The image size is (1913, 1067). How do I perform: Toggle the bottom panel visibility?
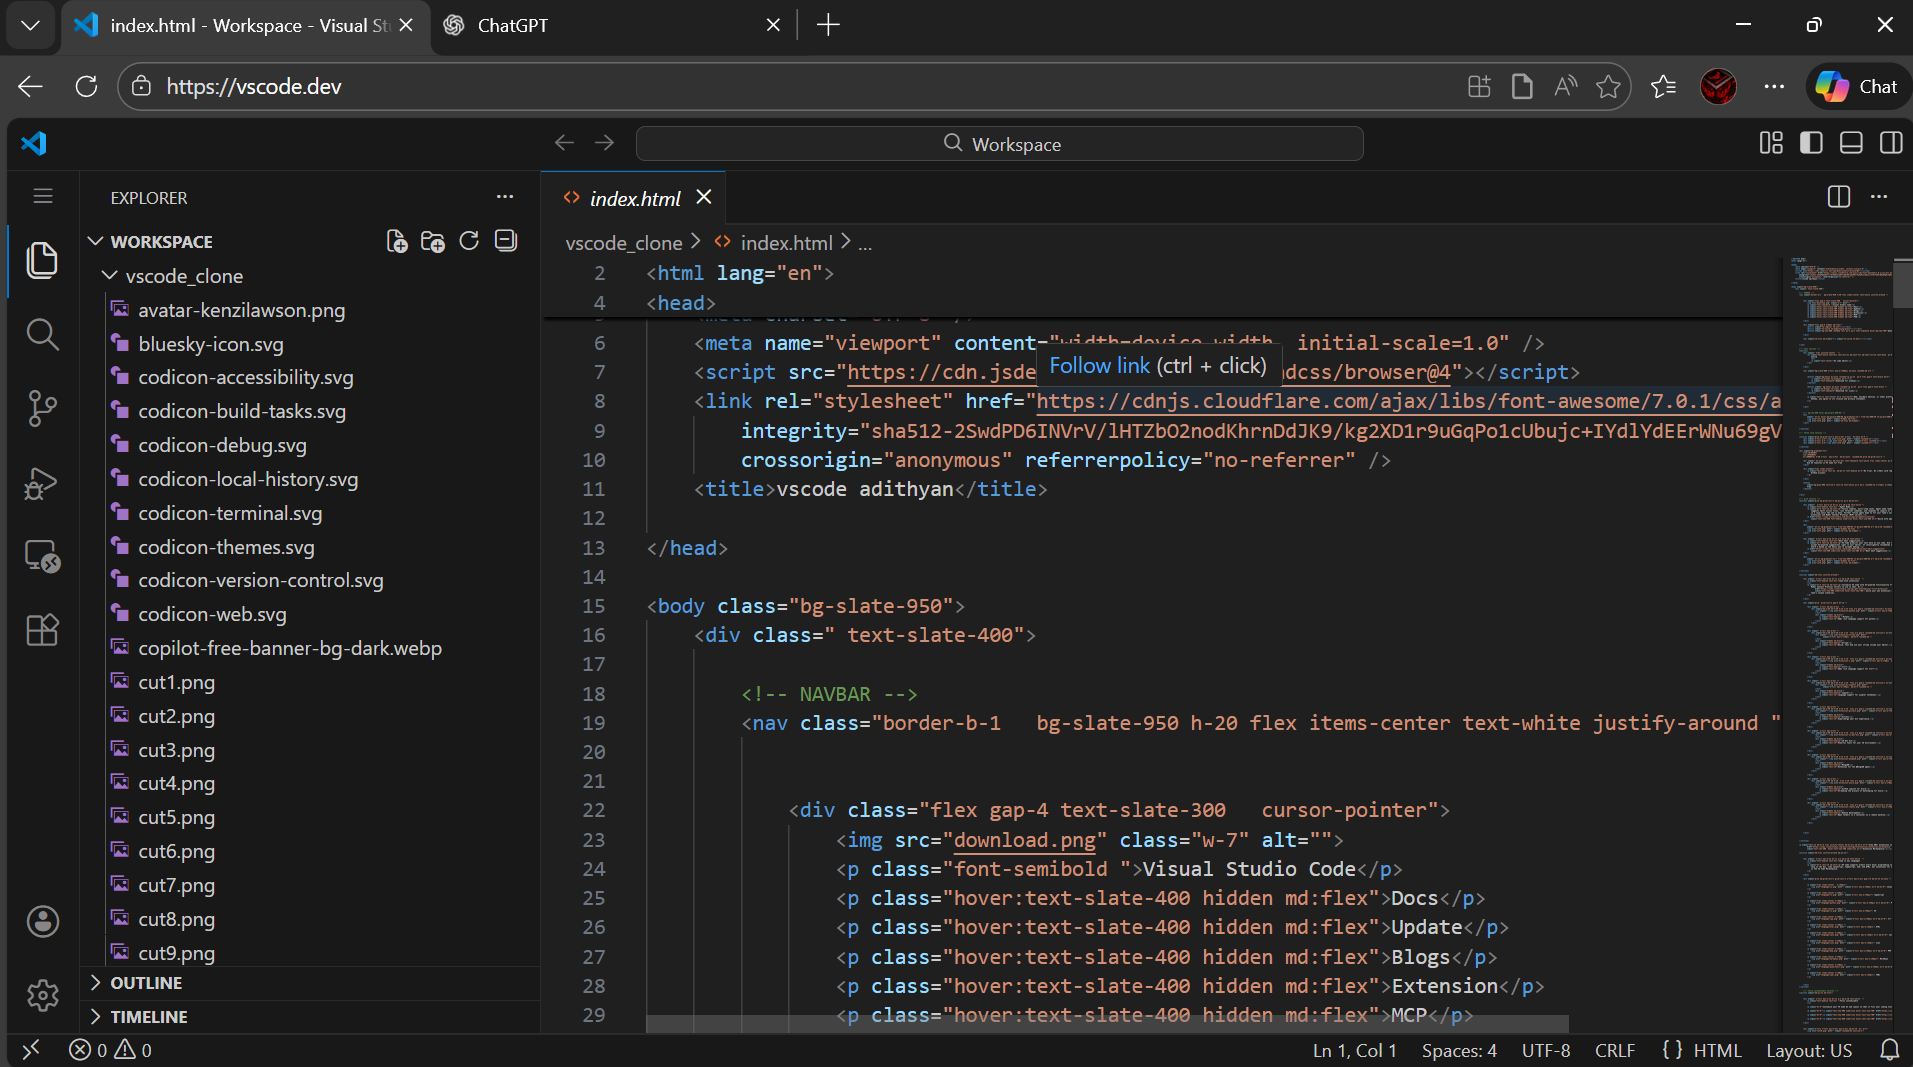[1851, 143]
